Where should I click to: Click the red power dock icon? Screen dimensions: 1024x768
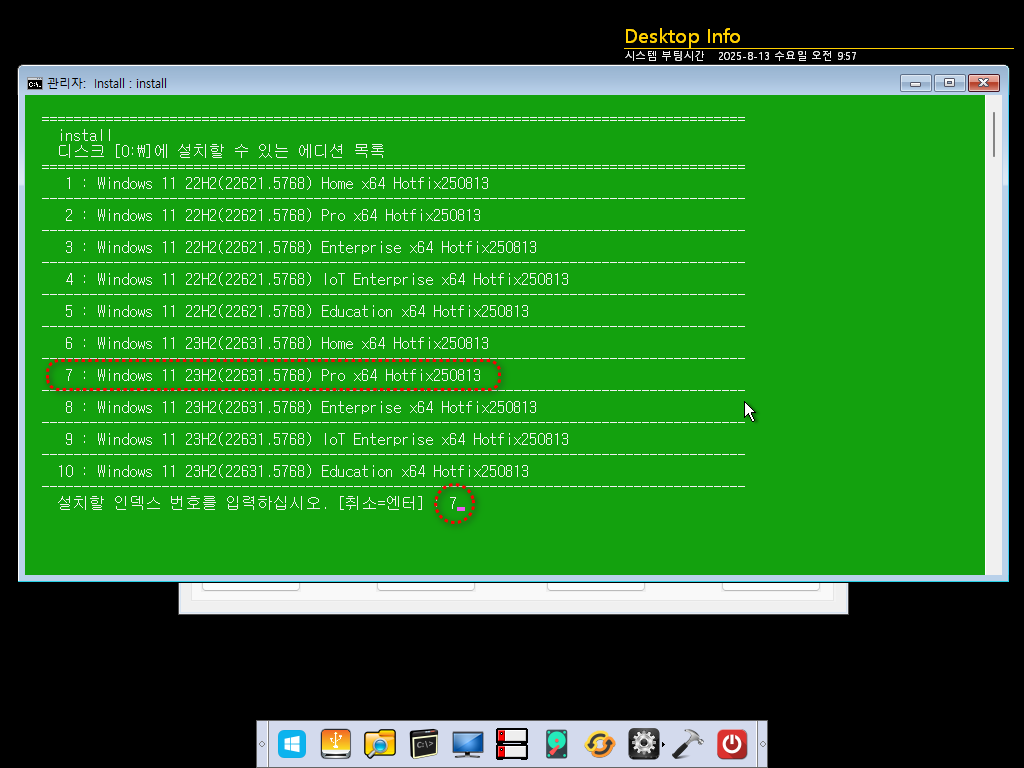[732, 744]
